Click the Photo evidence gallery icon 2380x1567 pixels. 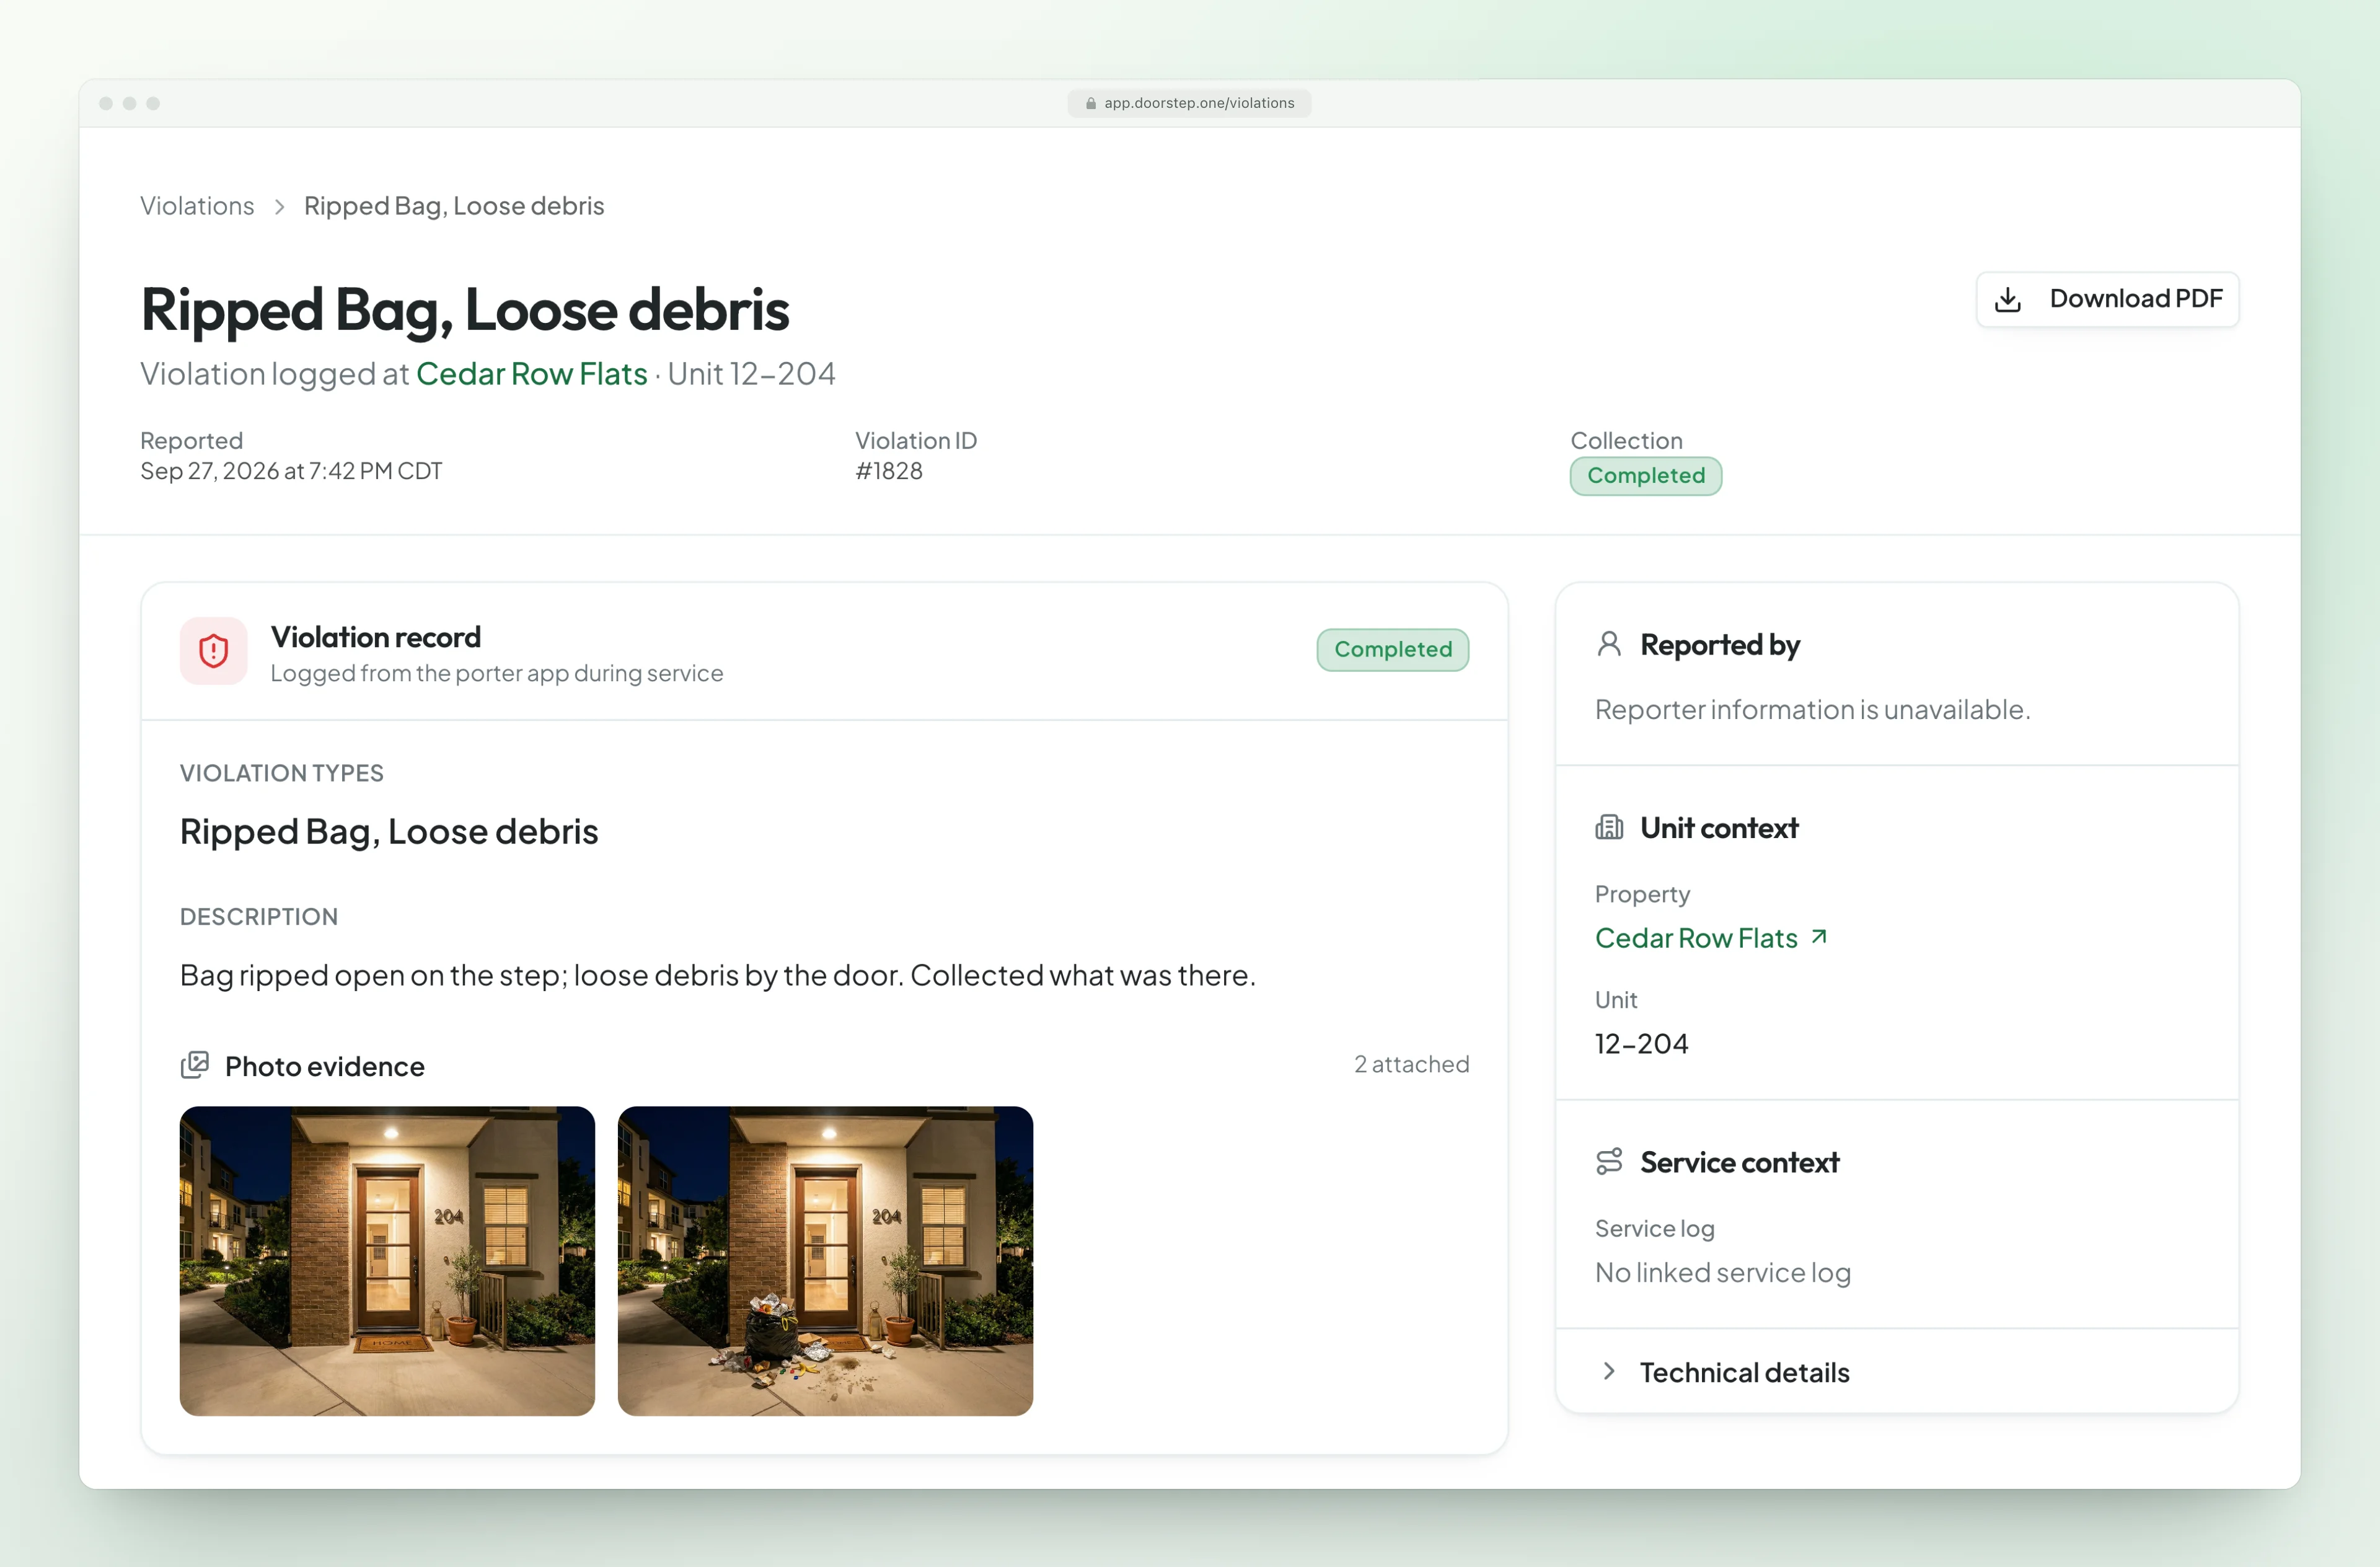pyautogui.click(x=195, y=1065)
